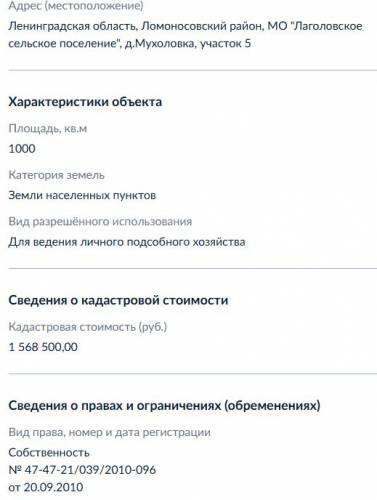The image size is (377, 500).
Task: Select the Собственность right type text
Action: [x=49, y=453]
